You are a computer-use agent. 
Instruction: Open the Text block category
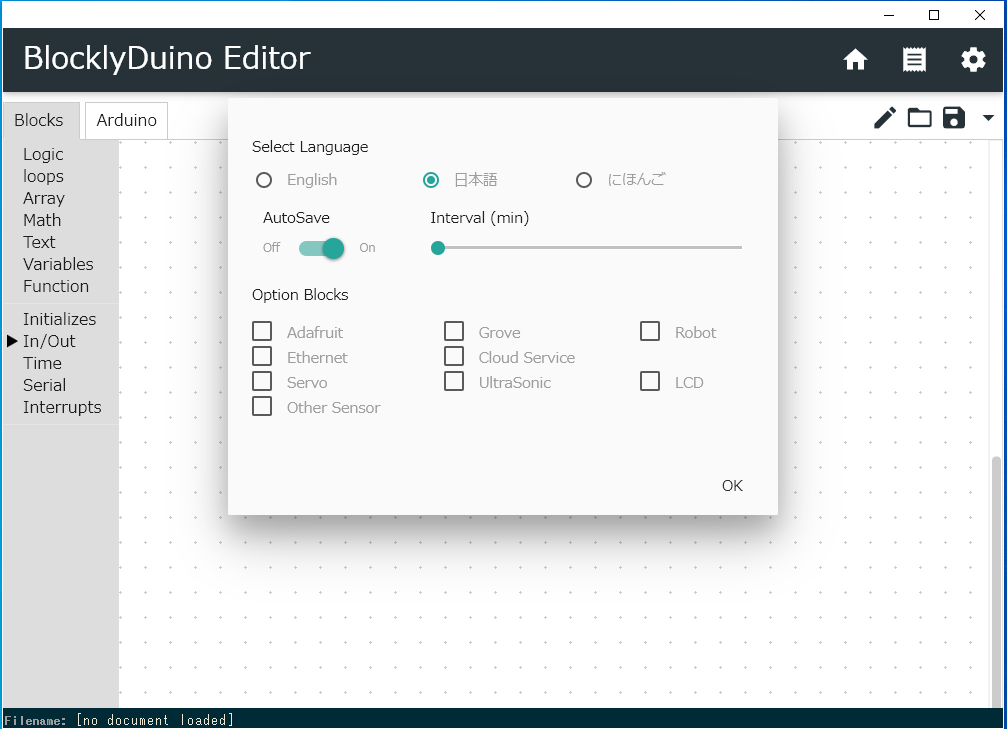[x=39, y=242]
